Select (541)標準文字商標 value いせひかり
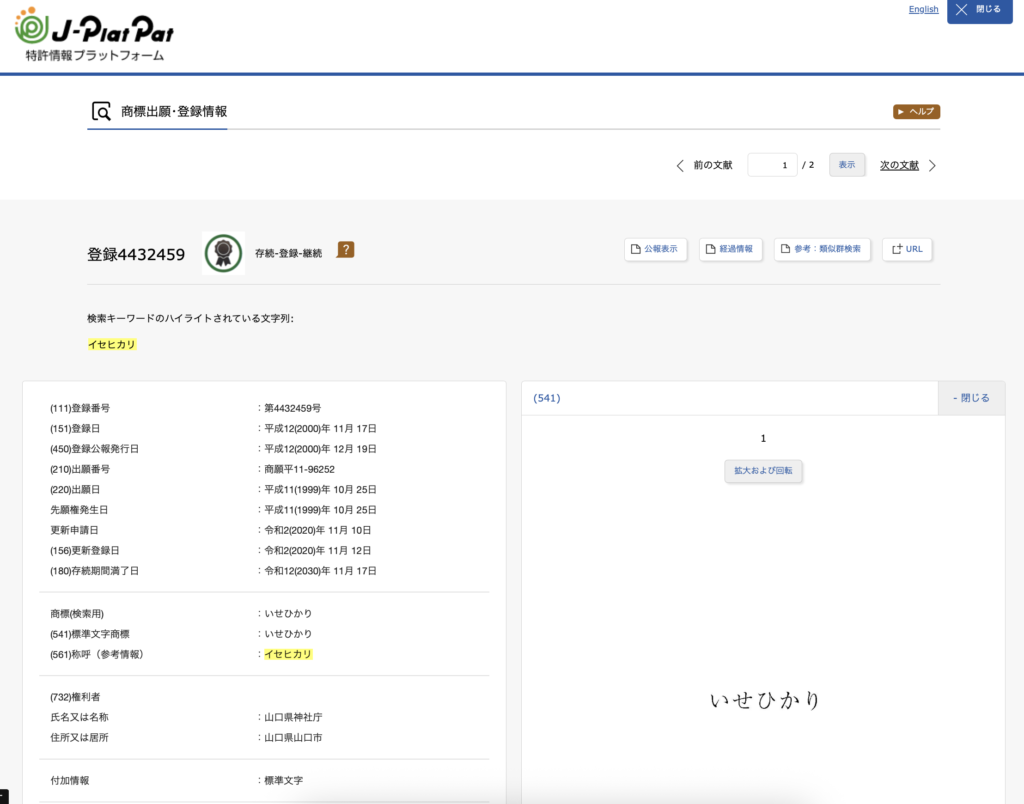Image resolution: width=1024 pixels, height=804 pixels. (288, 634)
